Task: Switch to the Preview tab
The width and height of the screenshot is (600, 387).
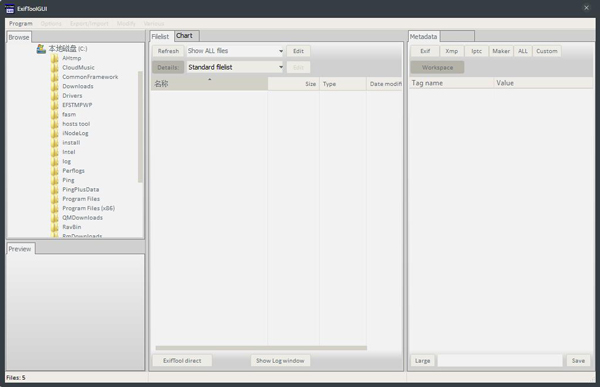Action: [x=20, y=249]
